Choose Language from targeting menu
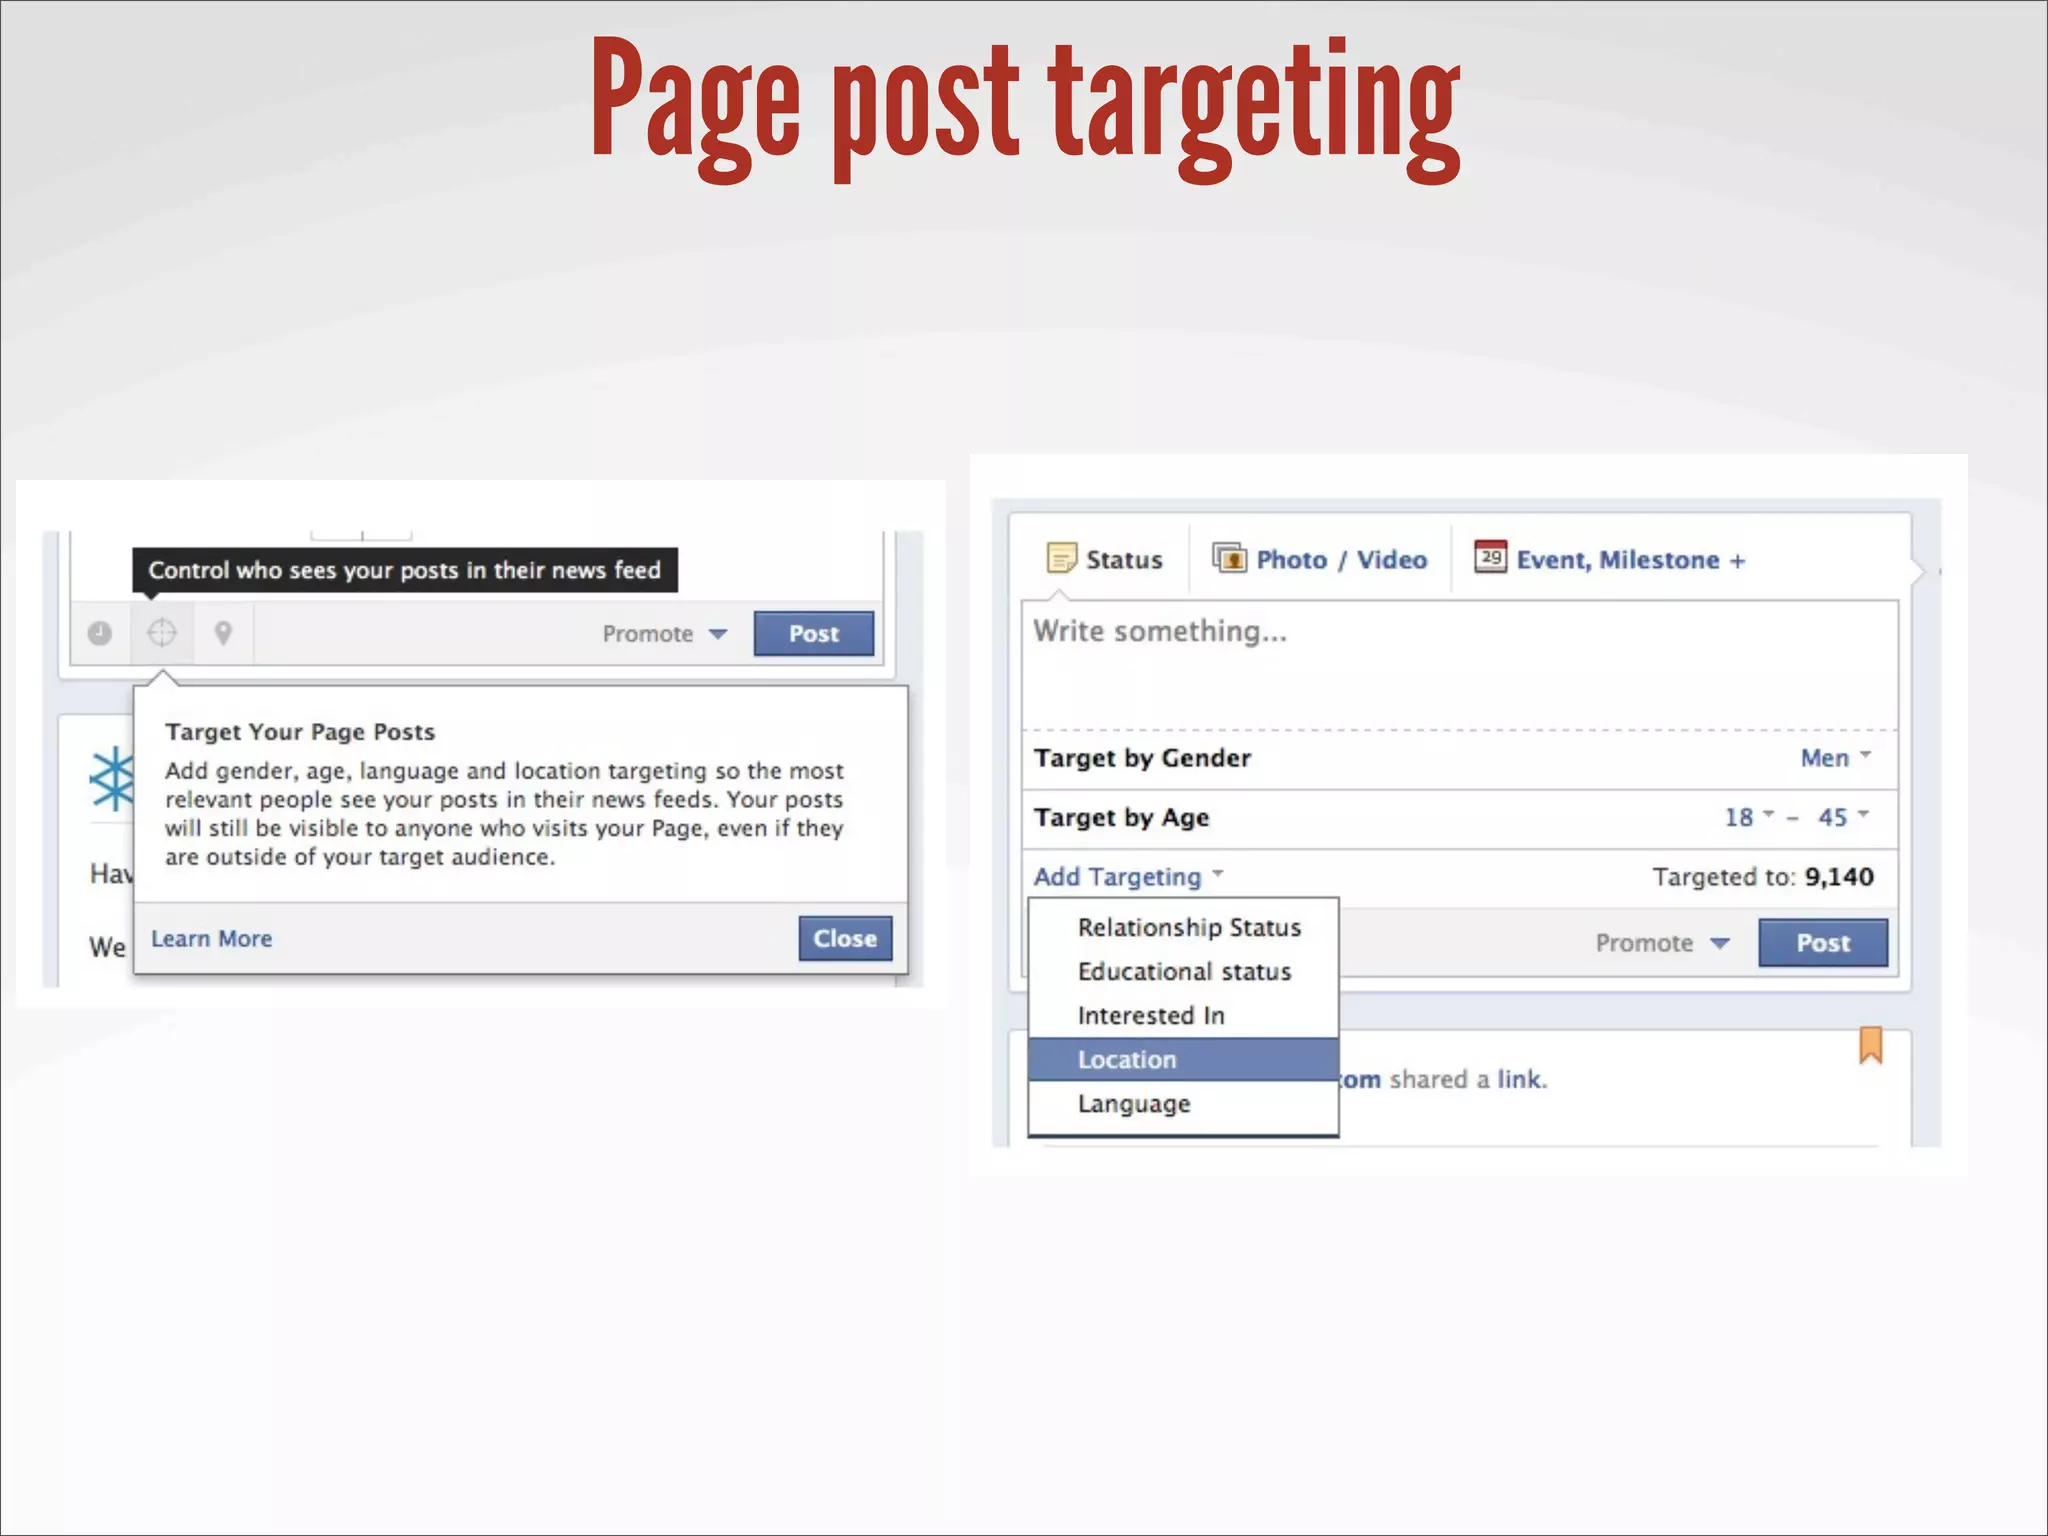2048x1536 pixels. [1183, 1104]
